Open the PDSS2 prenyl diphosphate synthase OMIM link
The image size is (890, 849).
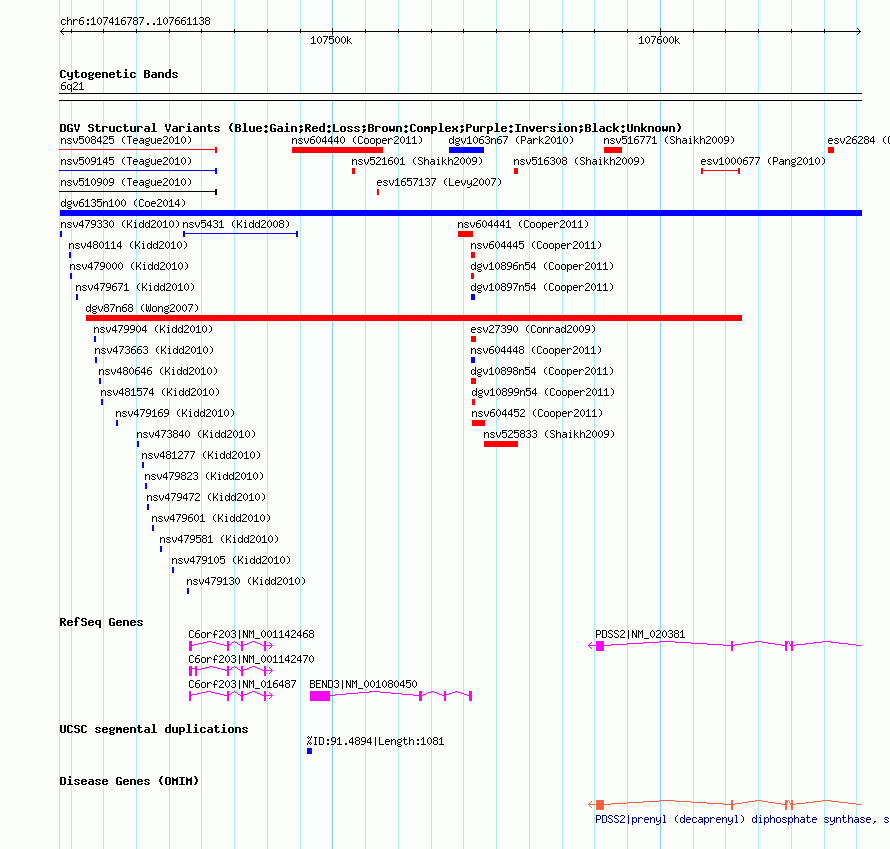pyautogui.click(x=742, y=819)
